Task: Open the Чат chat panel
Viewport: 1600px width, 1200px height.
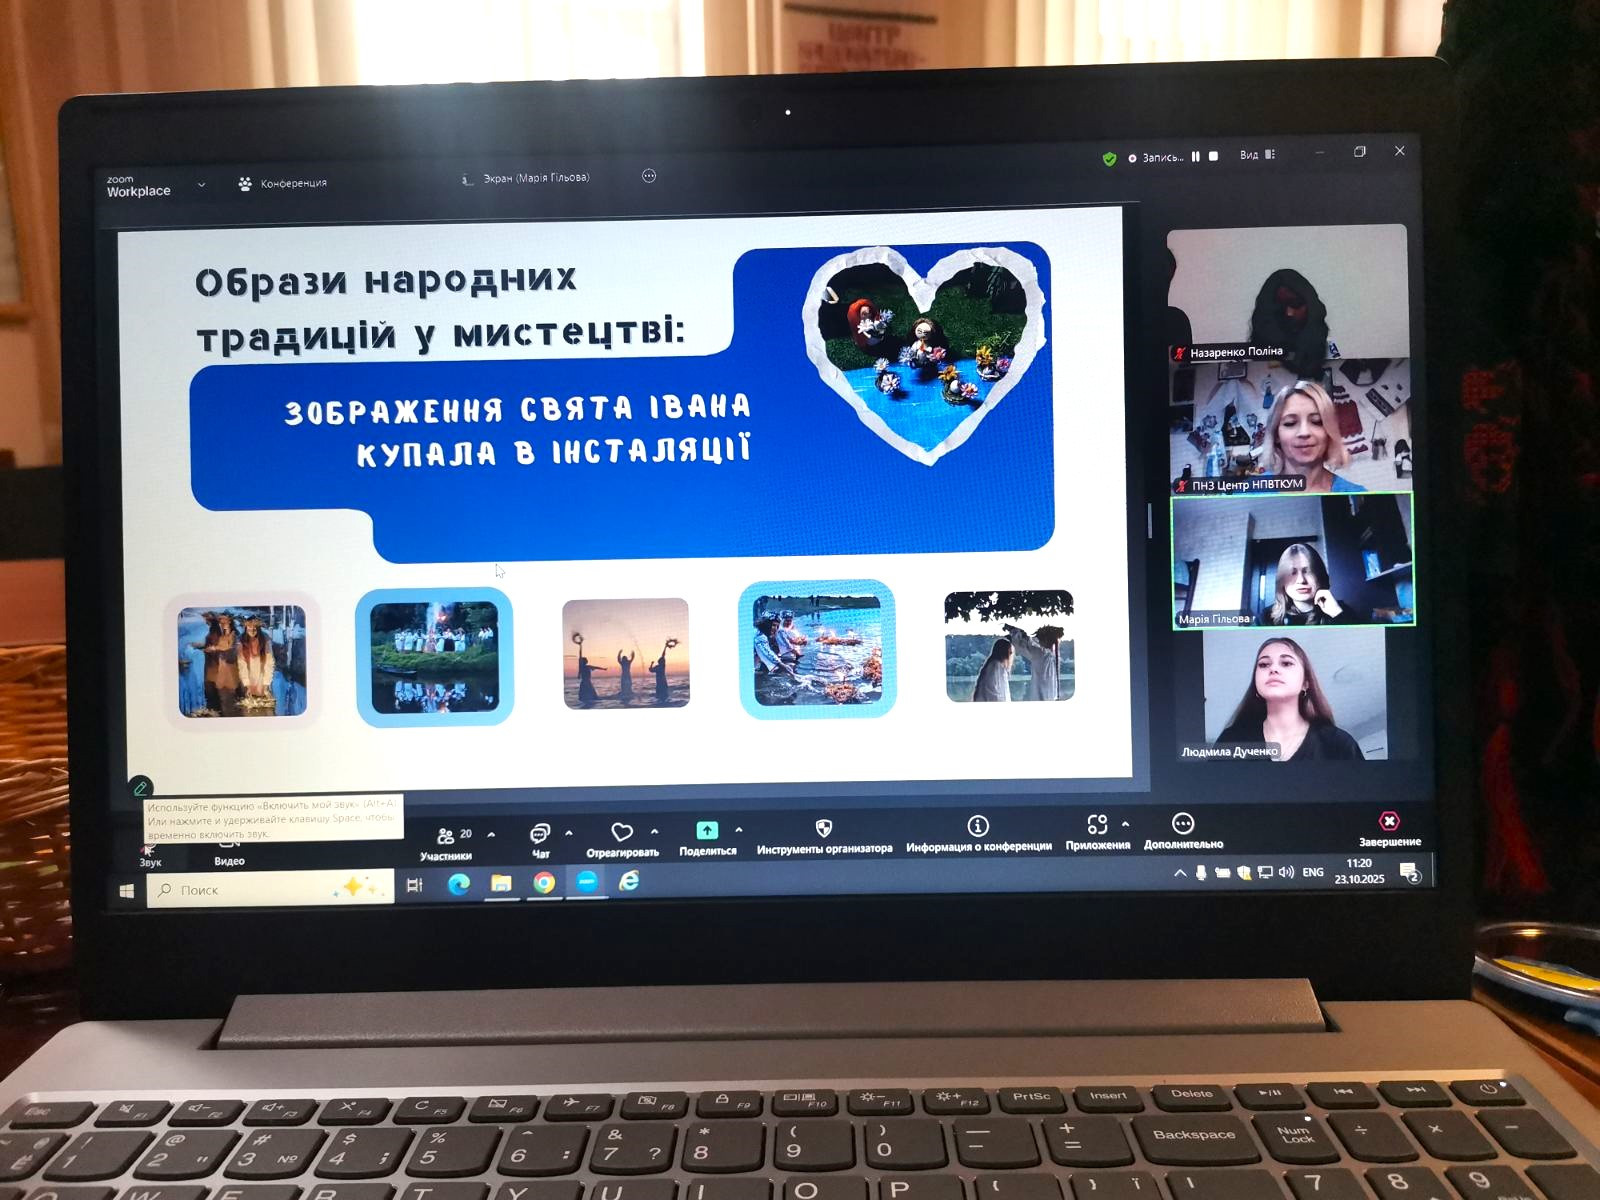Action: coord(540,834)
